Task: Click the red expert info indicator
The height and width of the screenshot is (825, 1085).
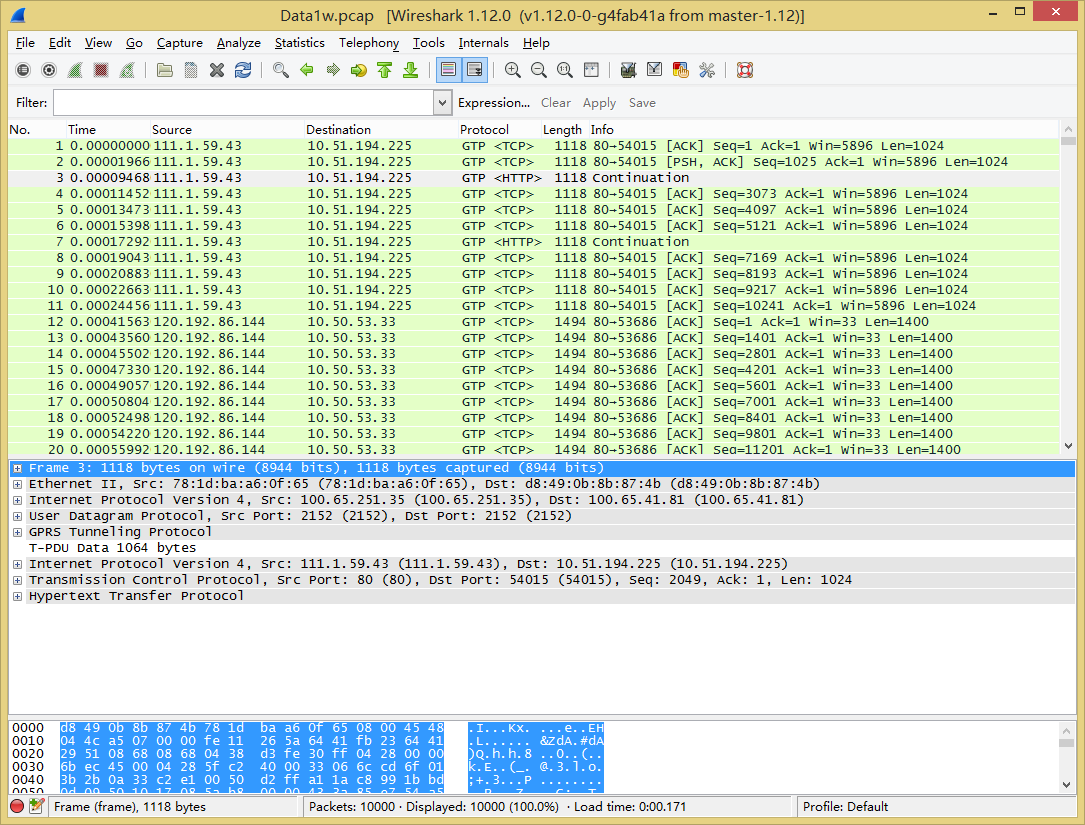Action: coord(17,806)
